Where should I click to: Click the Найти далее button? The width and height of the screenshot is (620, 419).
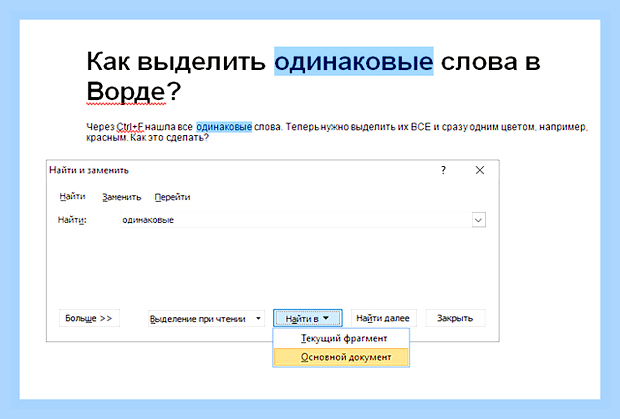pos(383,318)
